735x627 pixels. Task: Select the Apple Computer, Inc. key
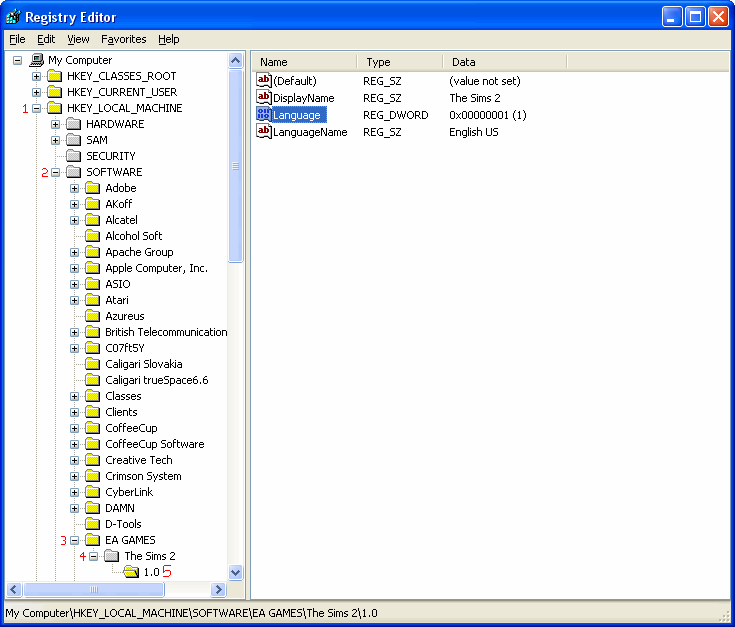point(156,268)
